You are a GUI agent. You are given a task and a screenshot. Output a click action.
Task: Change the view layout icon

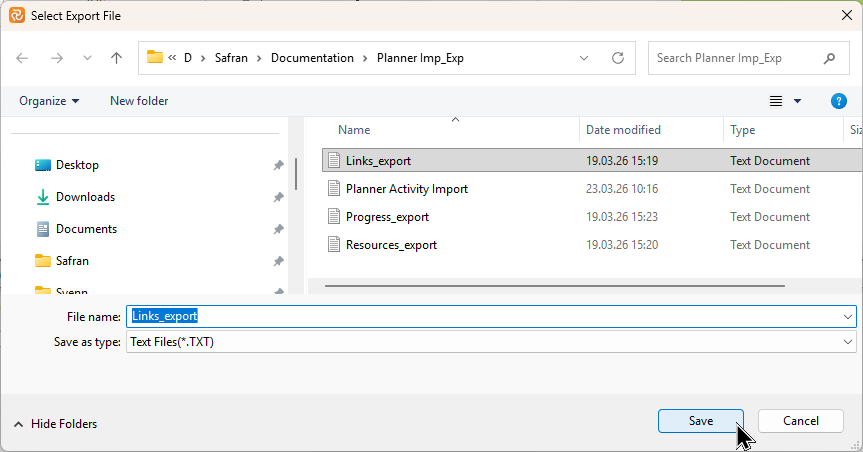pyautogui.click(x=775, y=101)
